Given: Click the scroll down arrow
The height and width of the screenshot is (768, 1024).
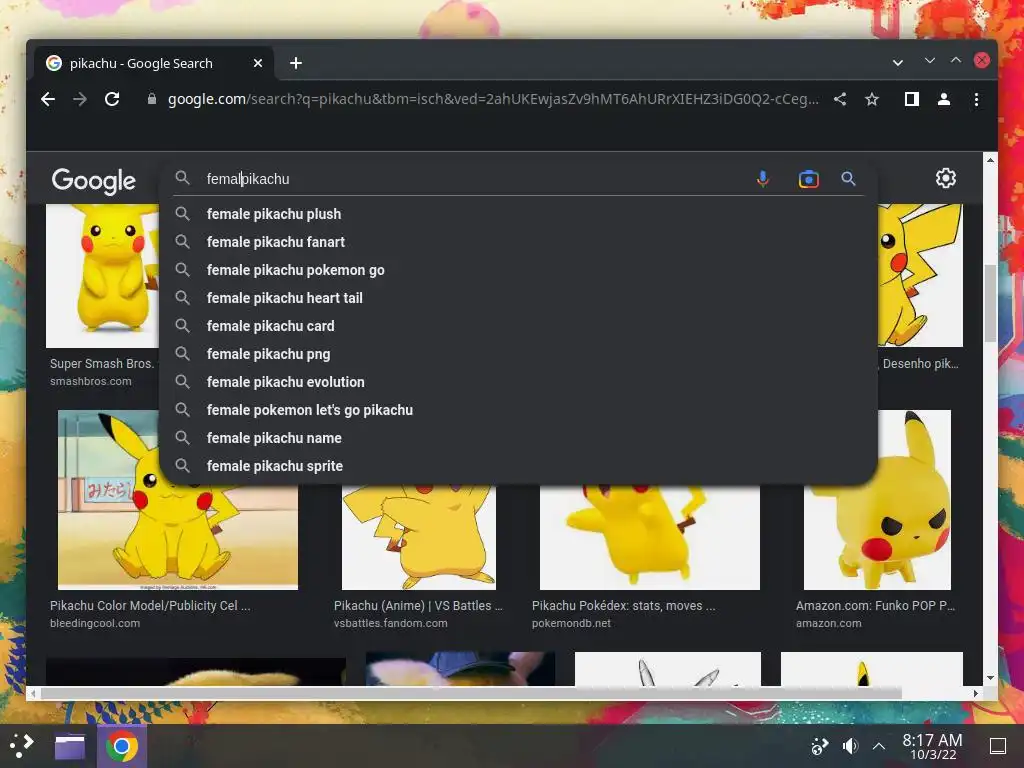Looking at the screenshot, I should pyautogui.click(x=990, y=679).
